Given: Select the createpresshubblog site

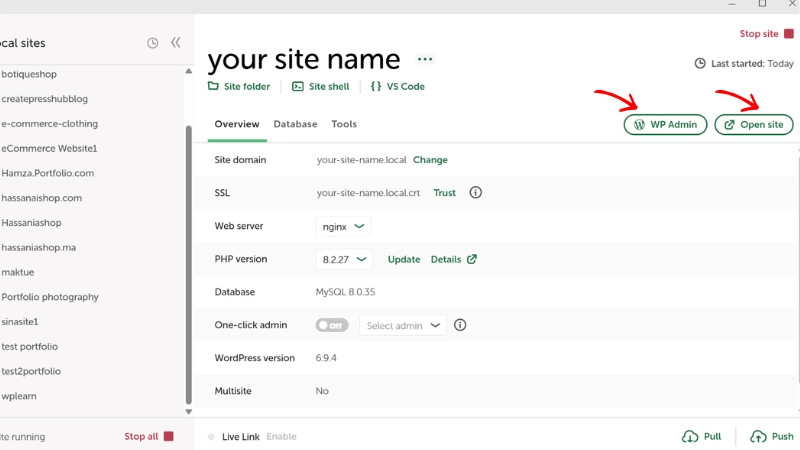Looking at the screenshot, I should click(44, 99).
